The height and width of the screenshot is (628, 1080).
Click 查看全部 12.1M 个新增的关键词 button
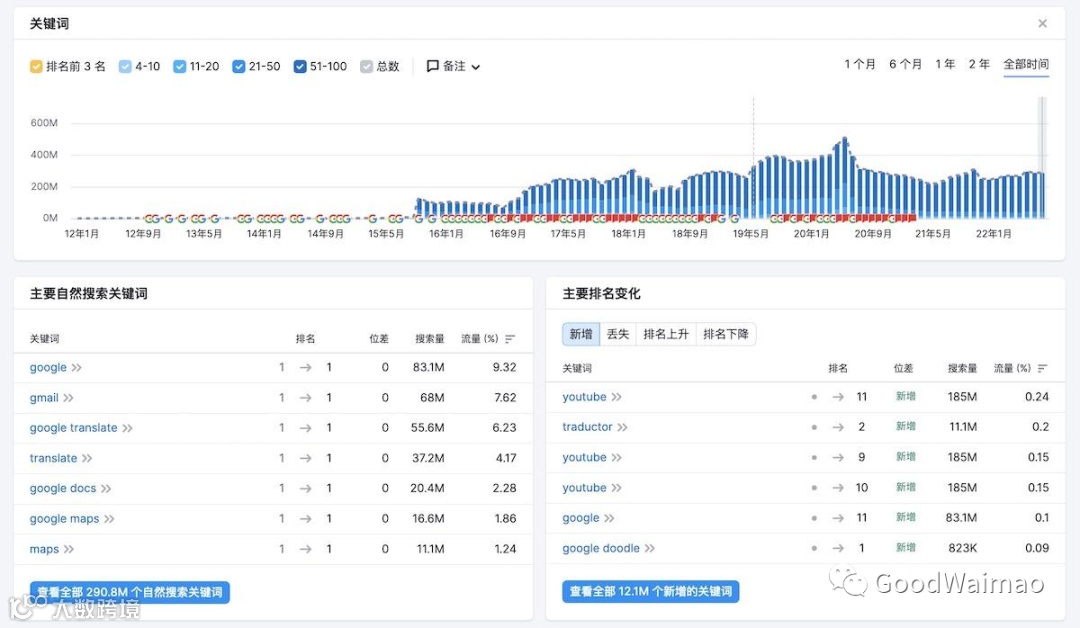[x=650, y=592]
